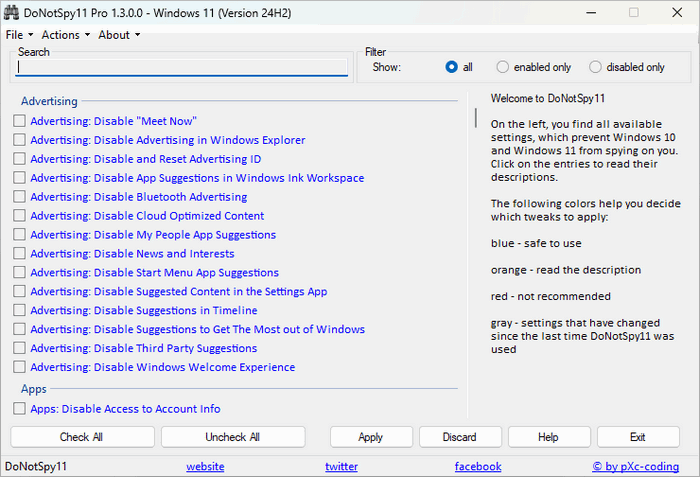Click the Uncheck All button
This screenshot has height=477, width=700.
233,437
